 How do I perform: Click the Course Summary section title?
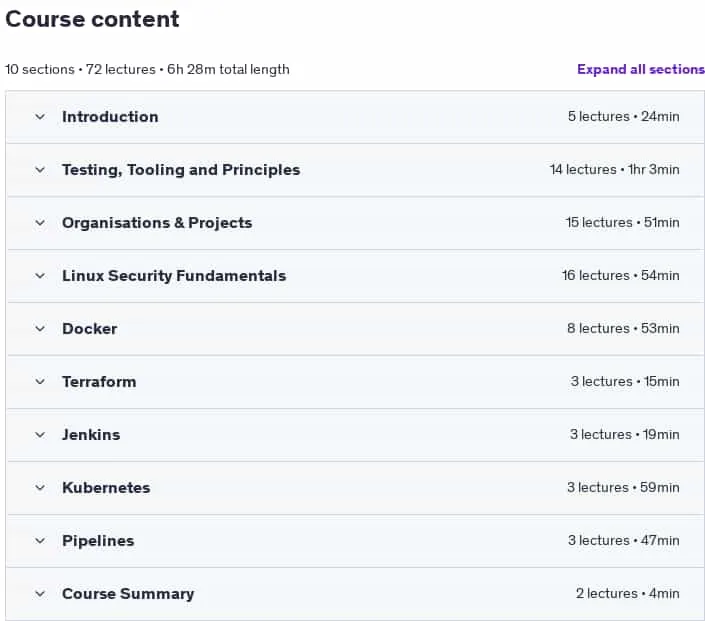128,594
